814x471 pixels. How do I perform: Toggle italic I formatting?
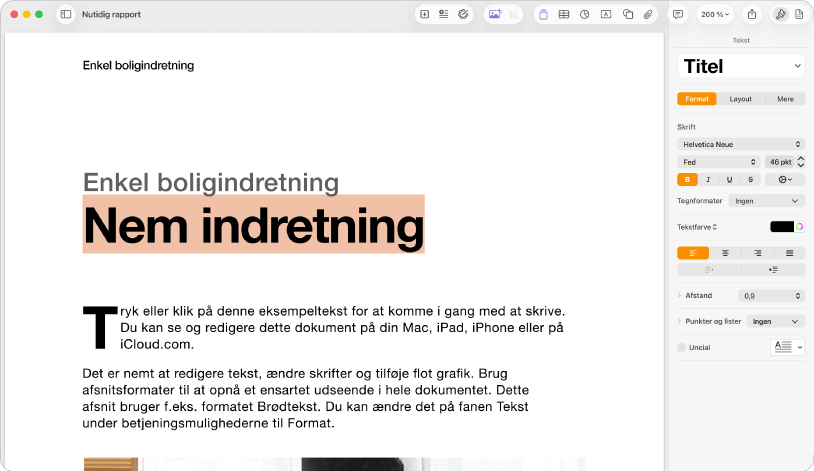coord(708,180)
